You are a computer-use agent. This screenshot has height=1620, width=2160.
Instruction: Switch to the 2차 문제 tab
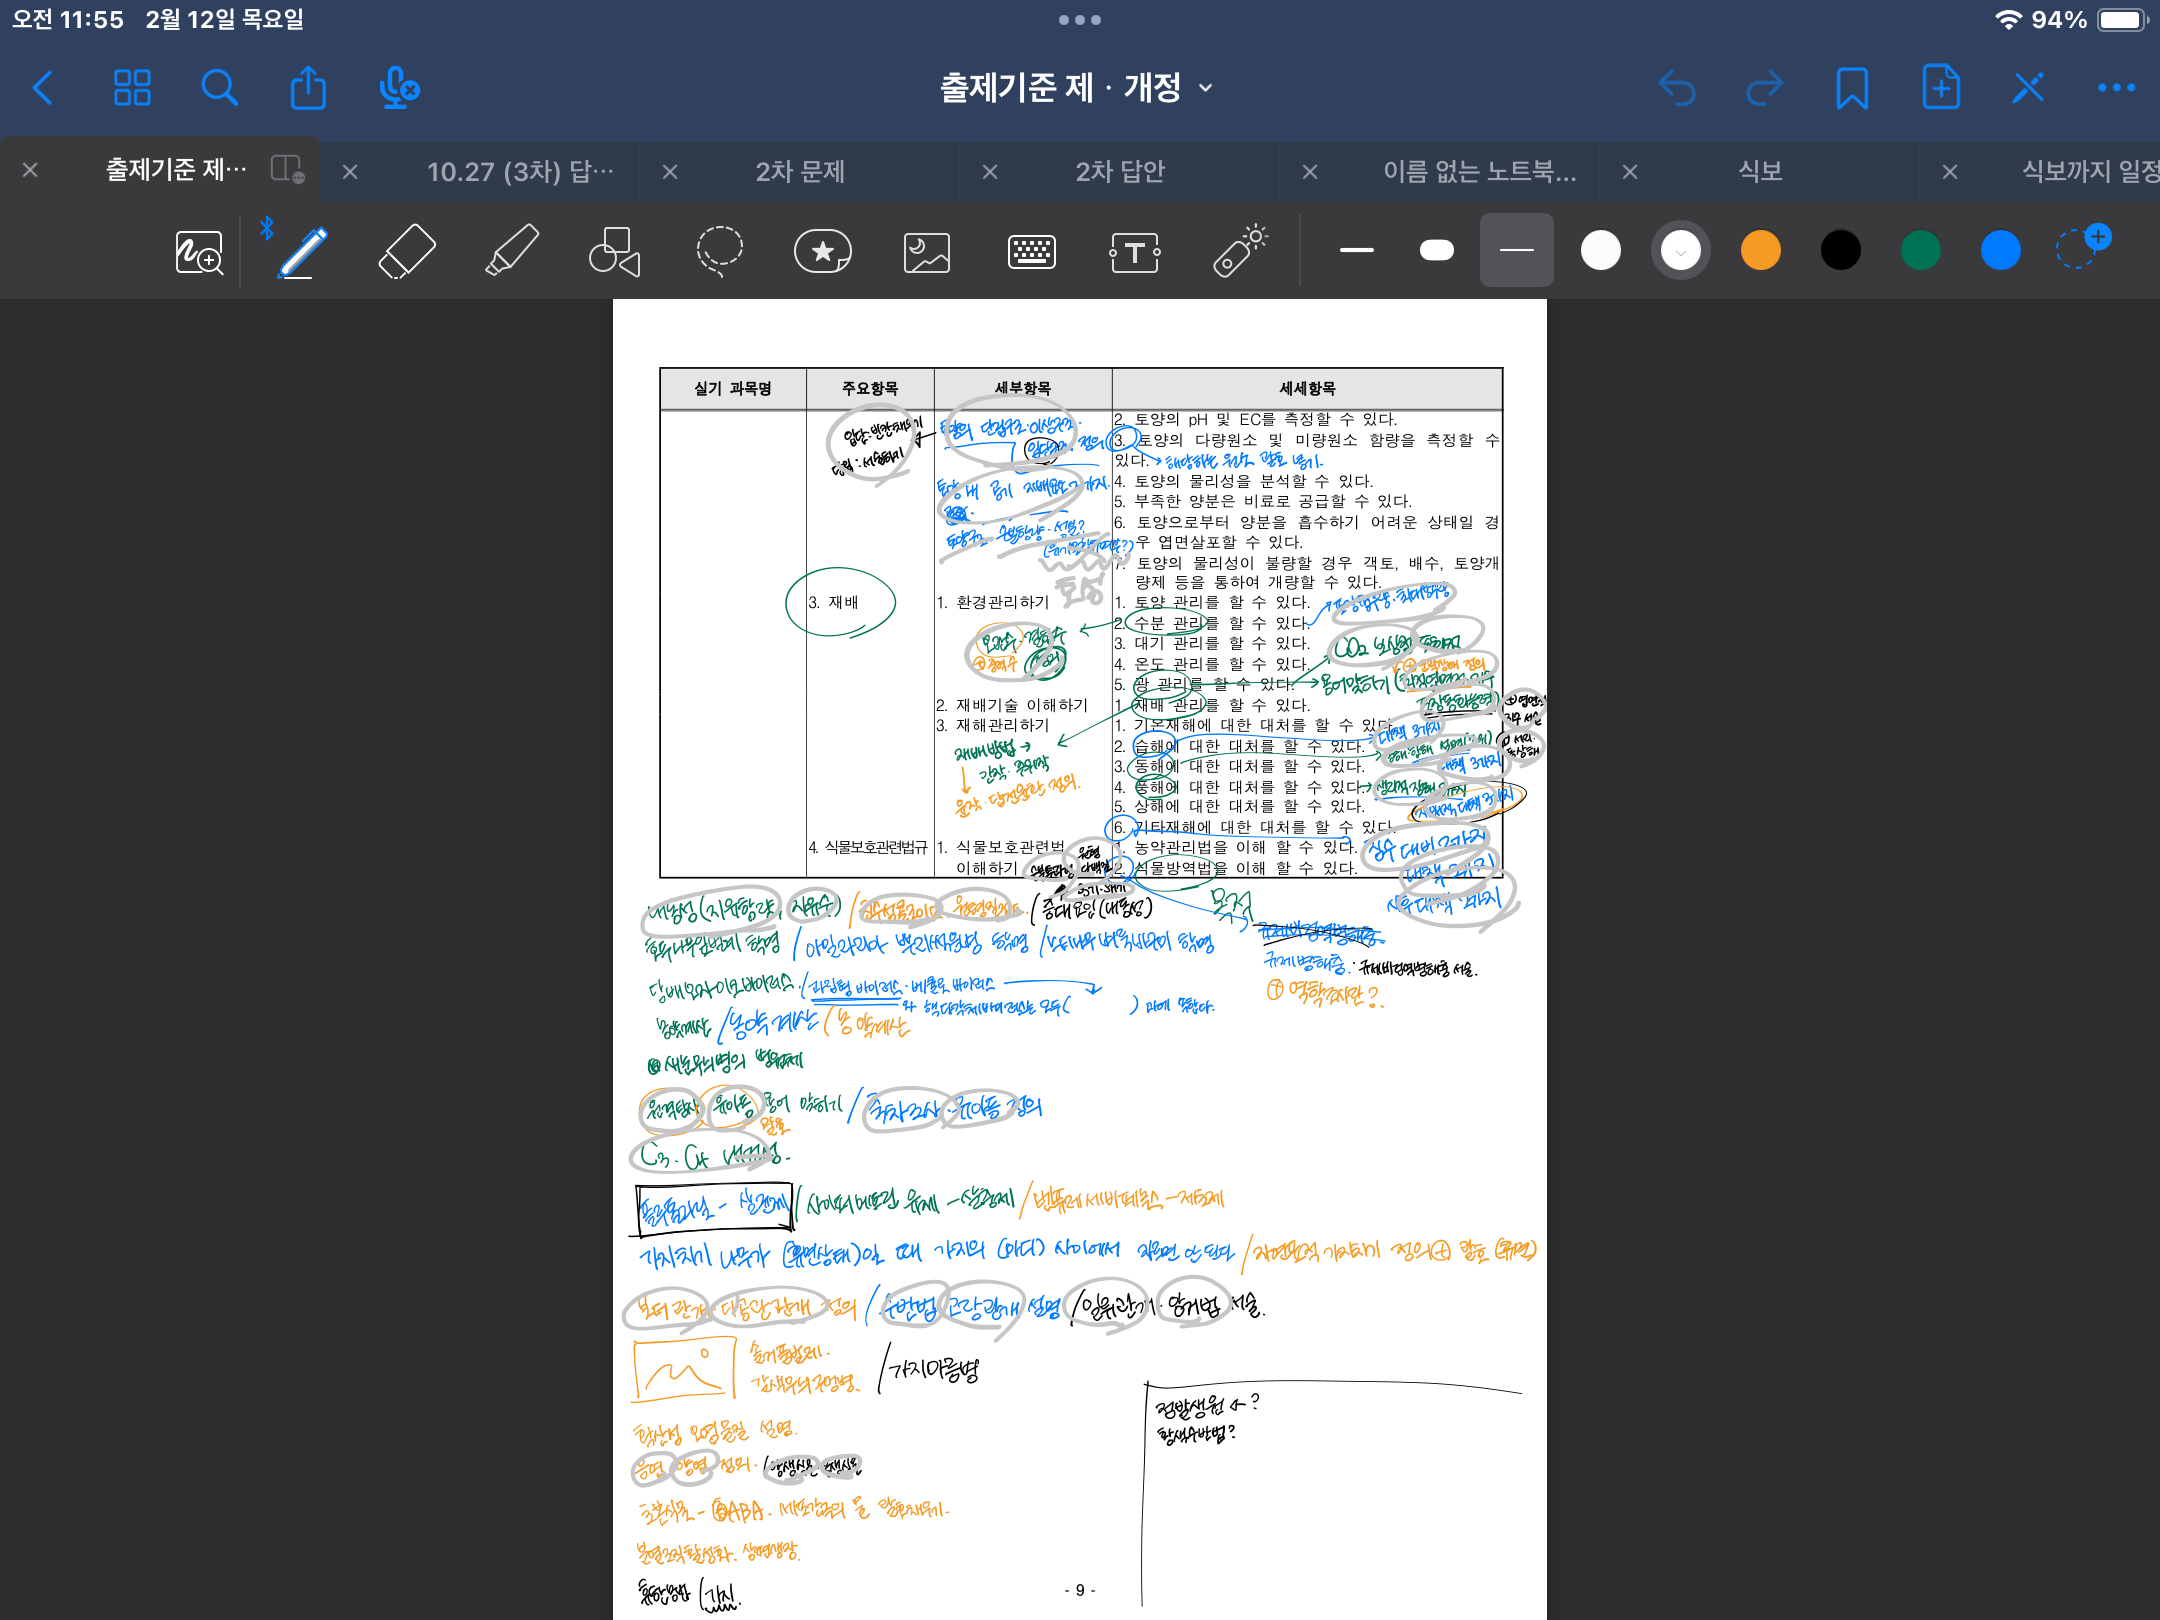(800, 171)
